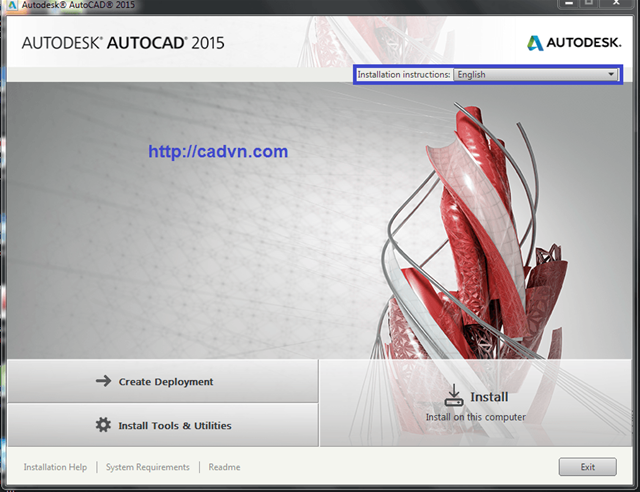Click the Autodesk logo at top right
The image size is (640, 492).
[574, 42]
